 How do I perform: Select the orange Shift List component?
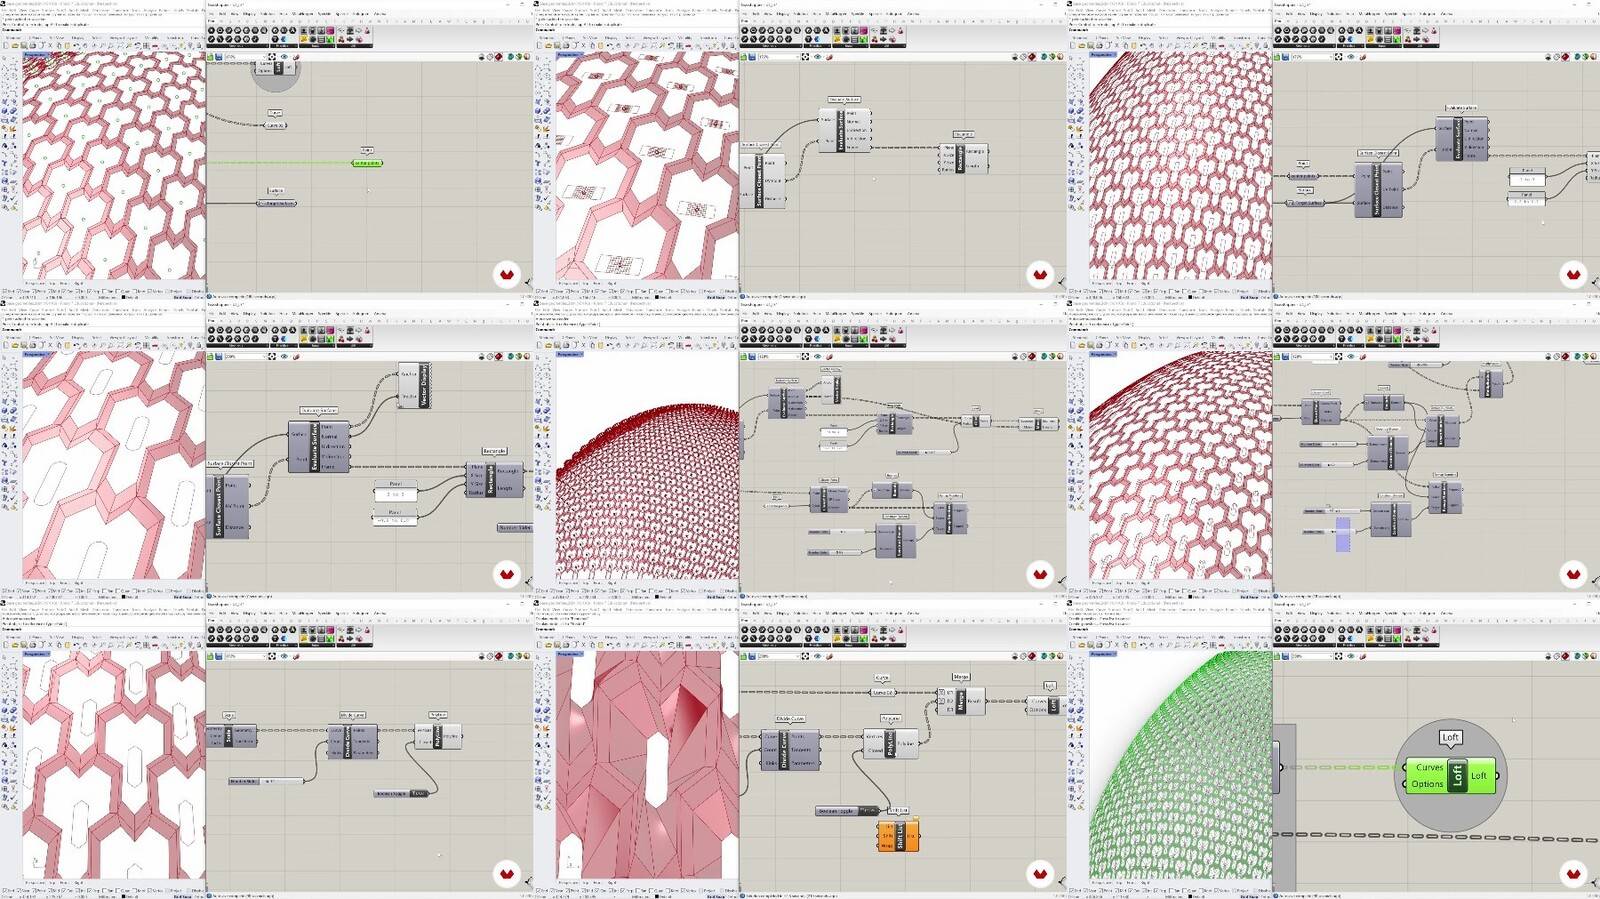click(x=898, y=835)
